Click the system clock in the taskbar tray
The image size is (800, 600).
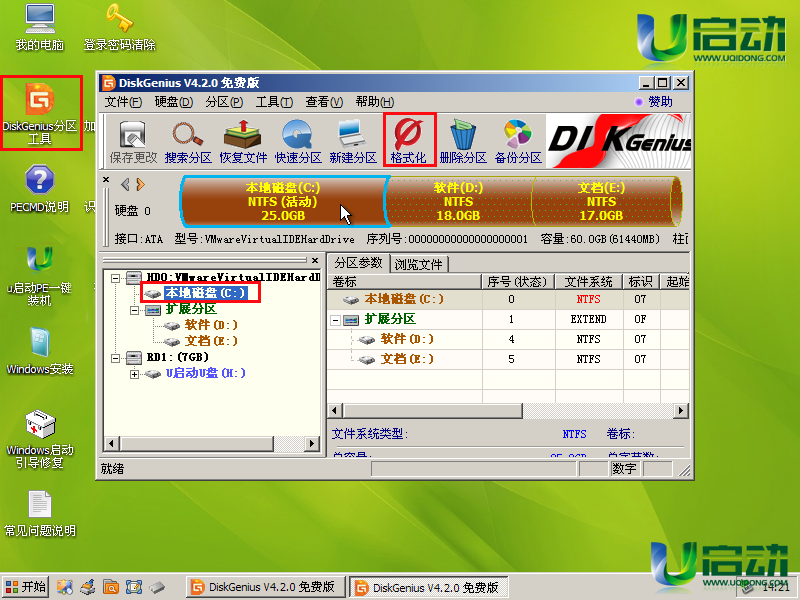tap(776, 587)
